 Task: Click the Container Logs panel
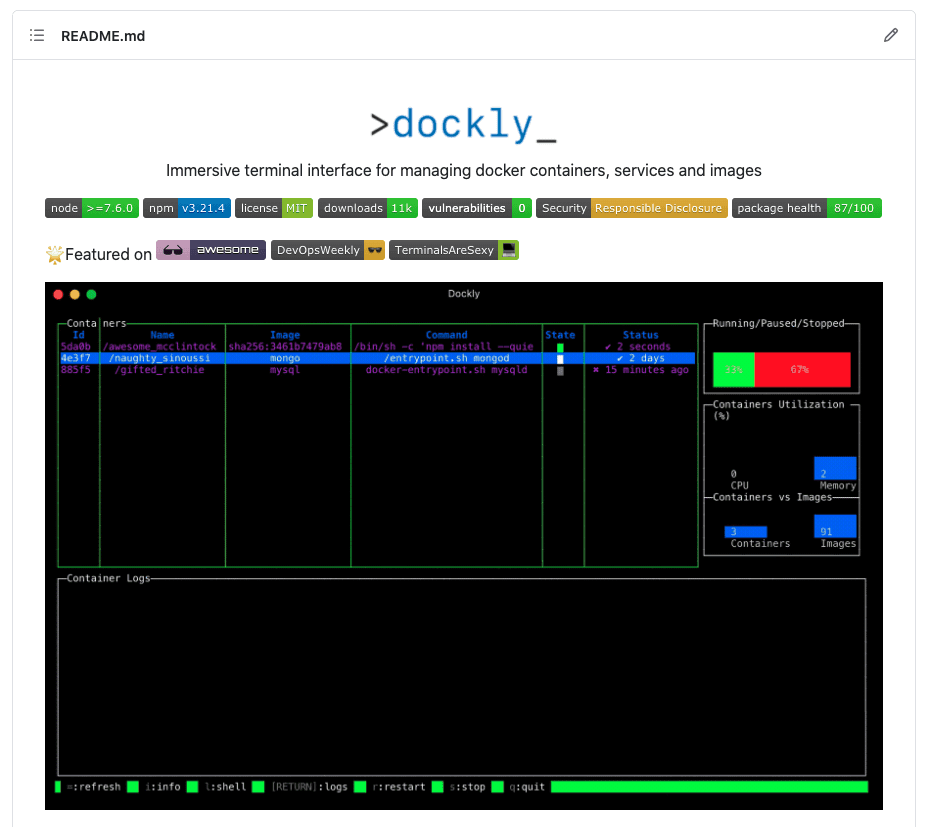point(461,676)
